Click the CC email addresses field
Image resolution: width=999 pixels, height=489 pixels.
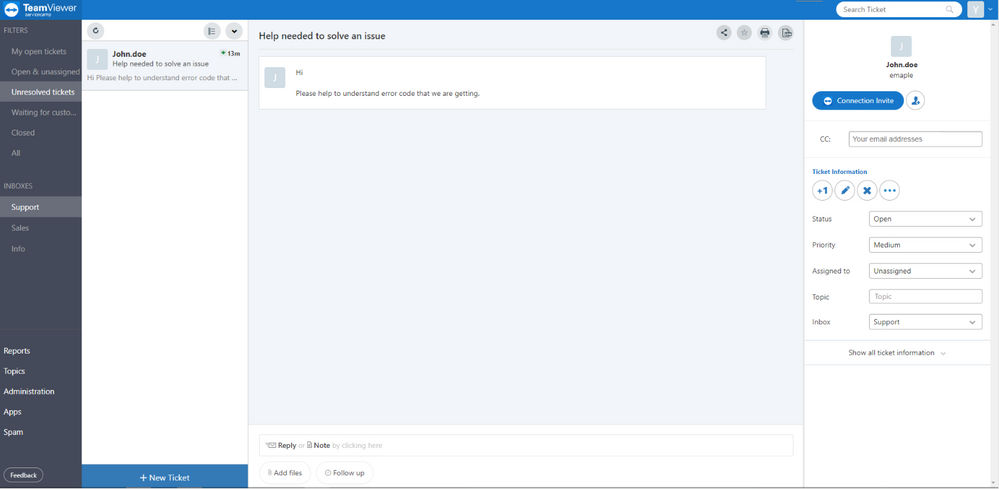[x=916, y=139]
